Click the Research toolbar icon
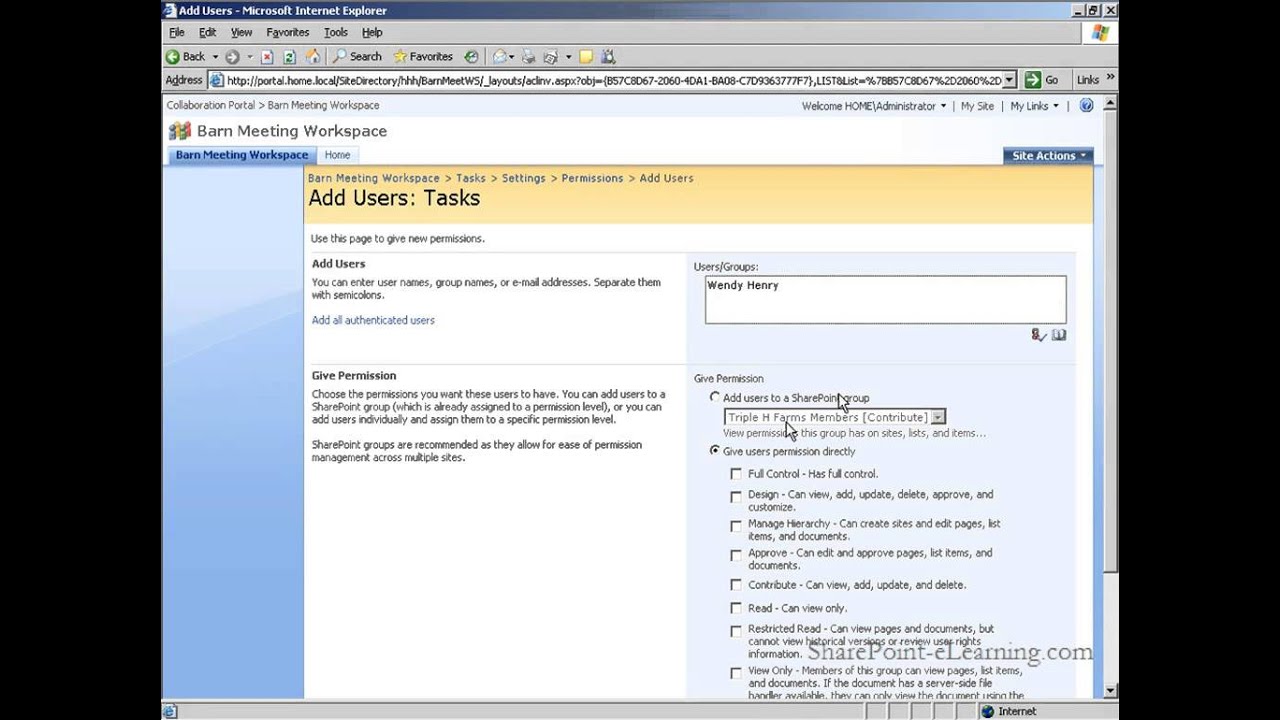The width and height of the screenshot is (1280, 720). [x=608, y=57]
